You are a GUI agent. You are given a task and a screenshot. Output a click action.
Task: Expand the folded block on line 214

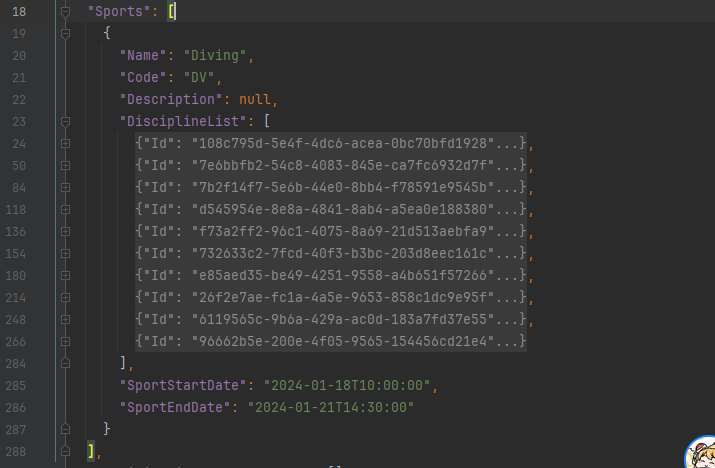click(65, 297)
